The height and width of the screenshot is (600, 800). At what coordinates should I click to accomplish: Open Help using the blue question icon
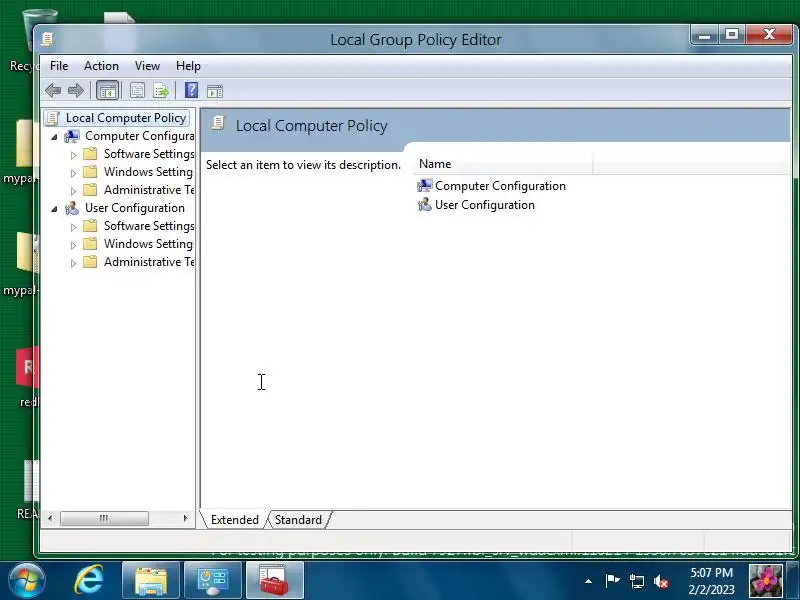click(x=191, y=90)
